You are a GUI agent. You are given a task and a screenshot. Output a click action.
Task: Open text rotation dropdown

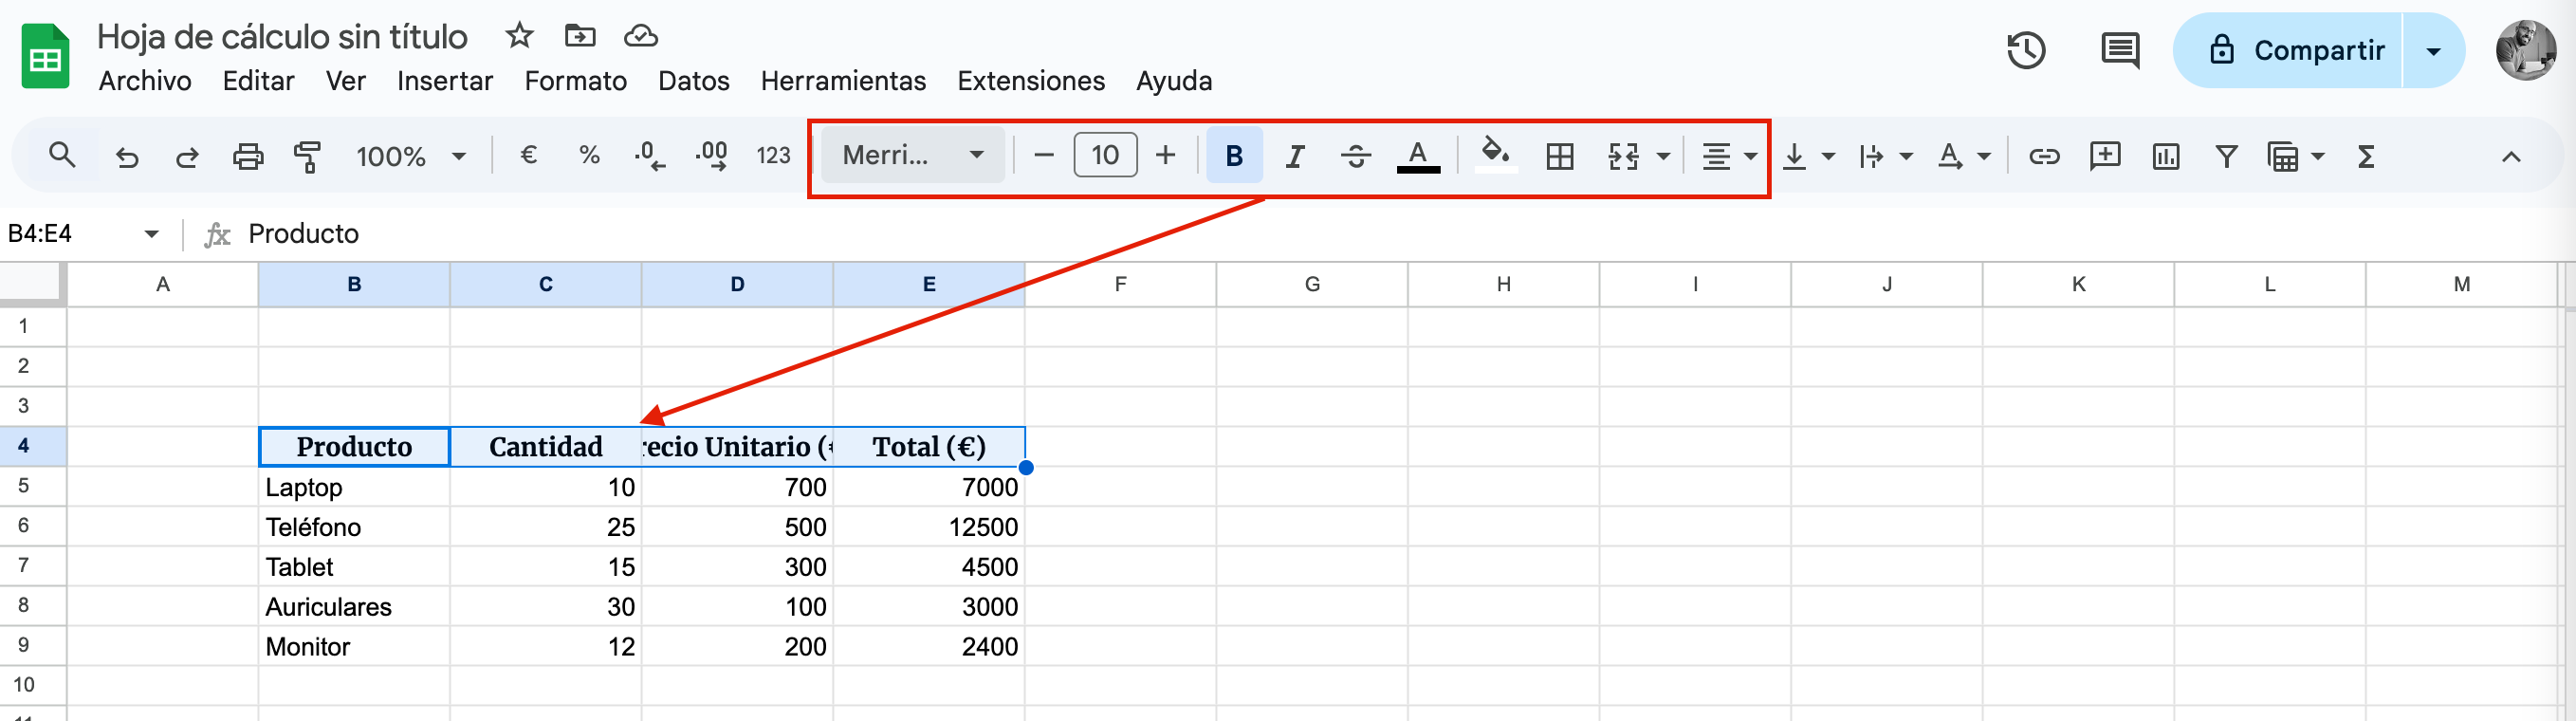[x=1963, y=156]
